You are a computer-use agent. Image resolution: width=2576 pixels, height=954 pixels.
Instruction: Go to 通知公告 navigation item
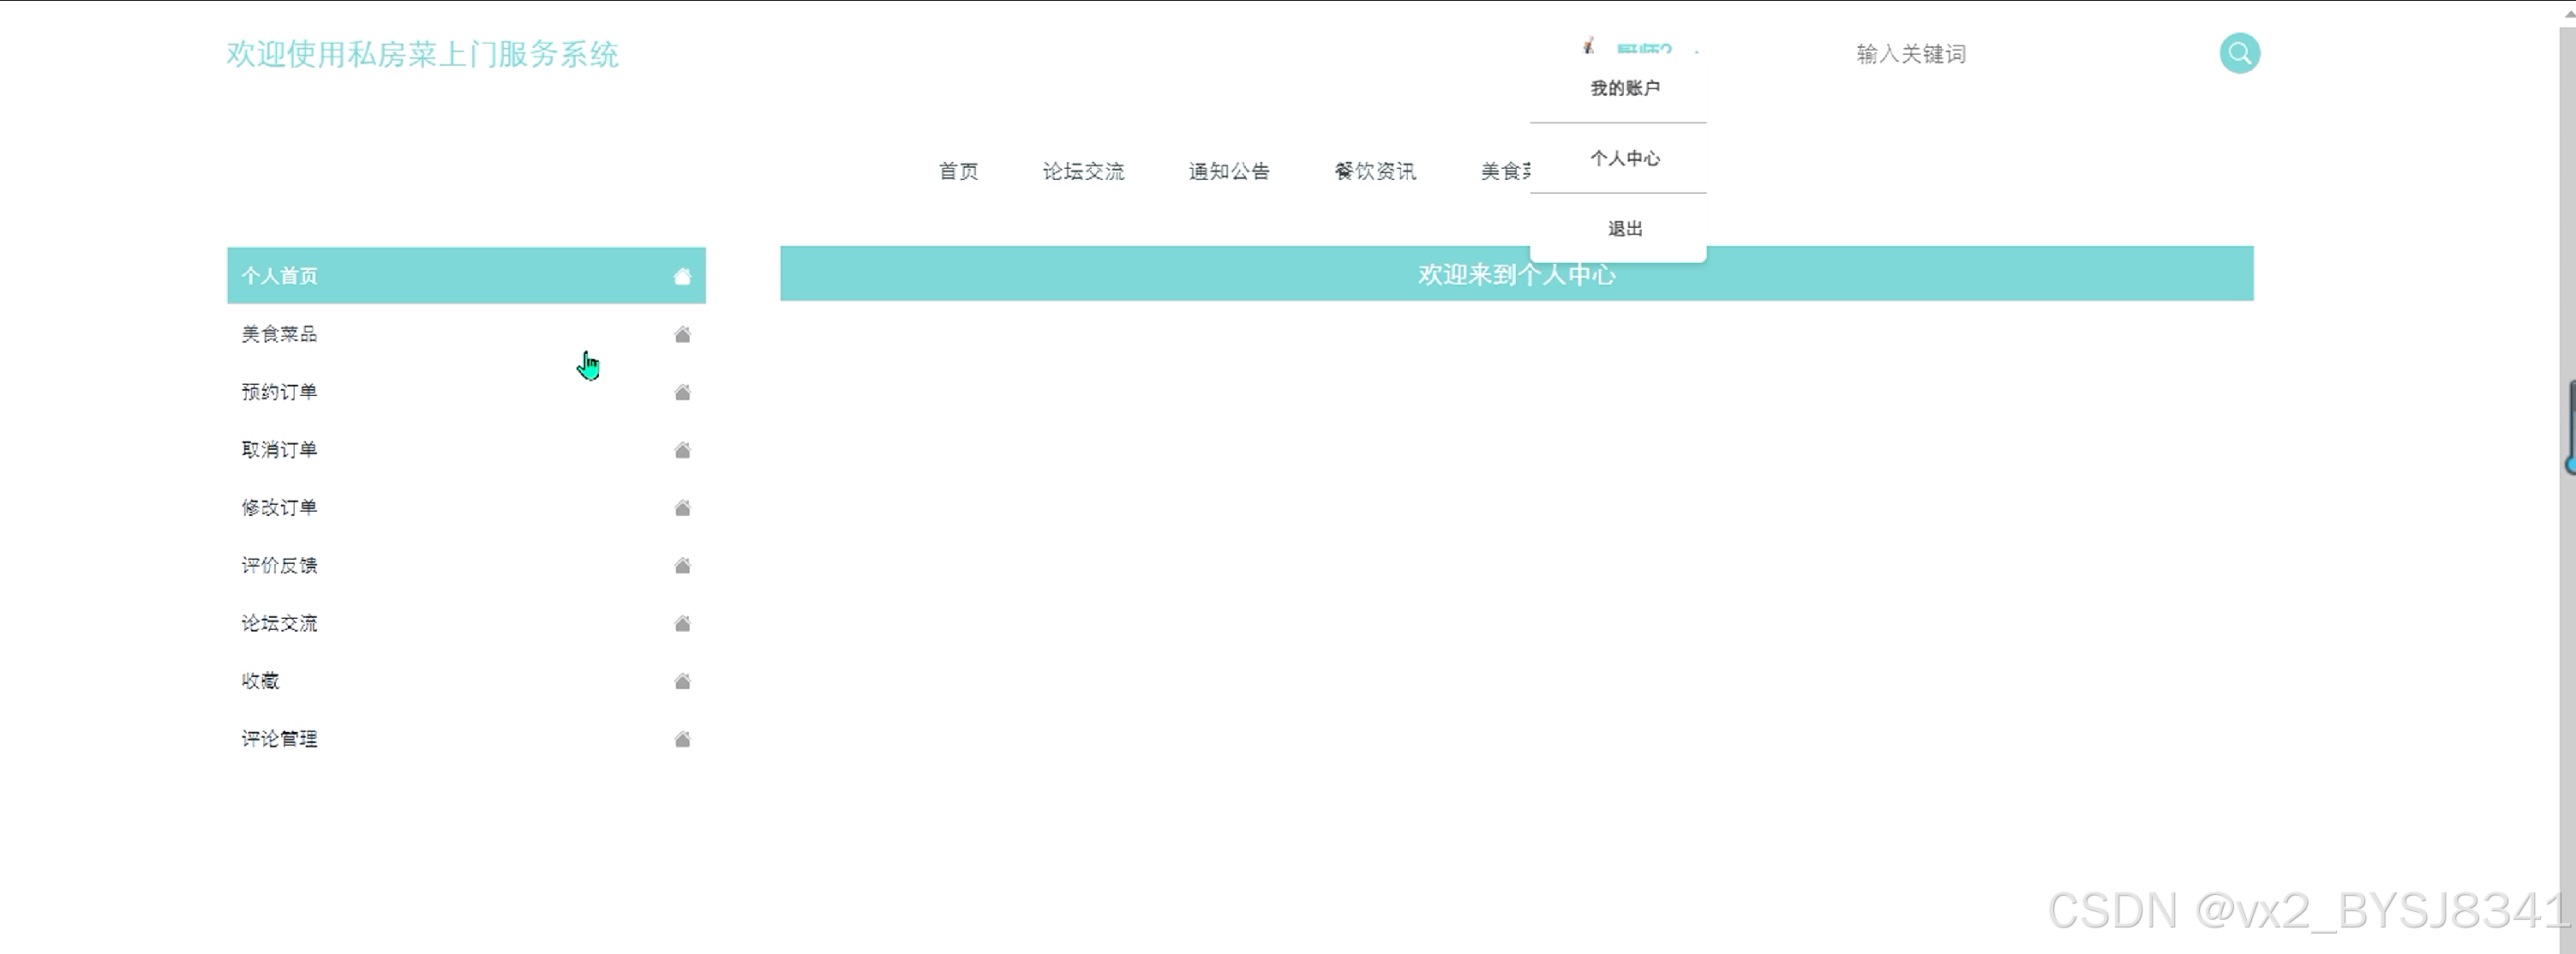click(1229, 171)
